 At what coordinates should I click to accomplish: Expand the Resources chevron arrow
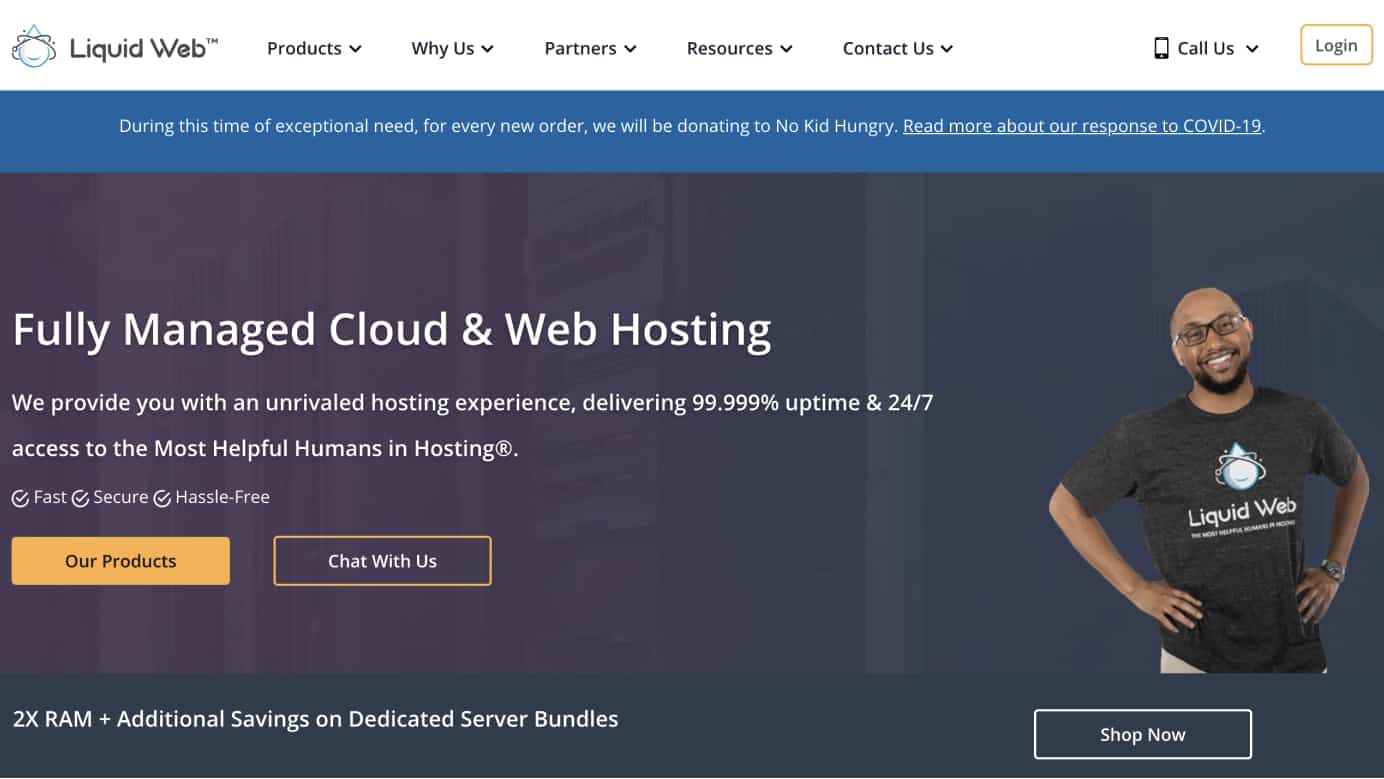point(786,49)
